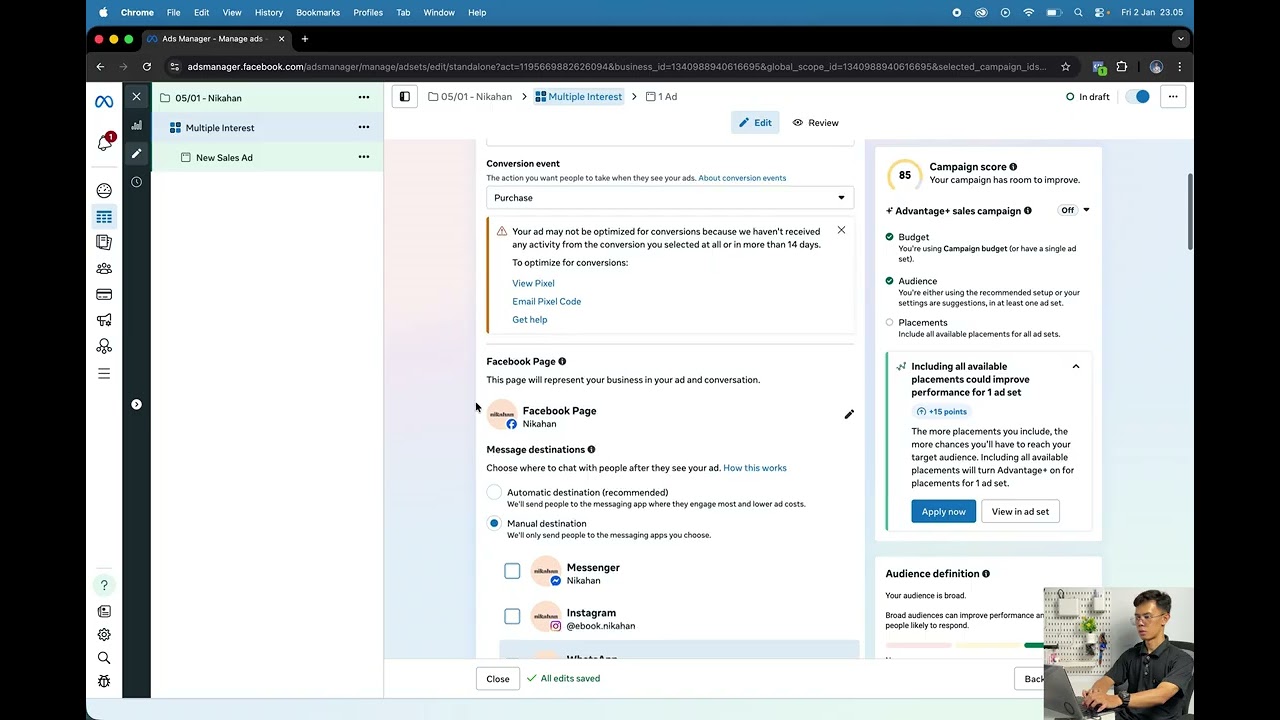
Task: Dismiss the conversion warning banner
Action: click(841, 230)
